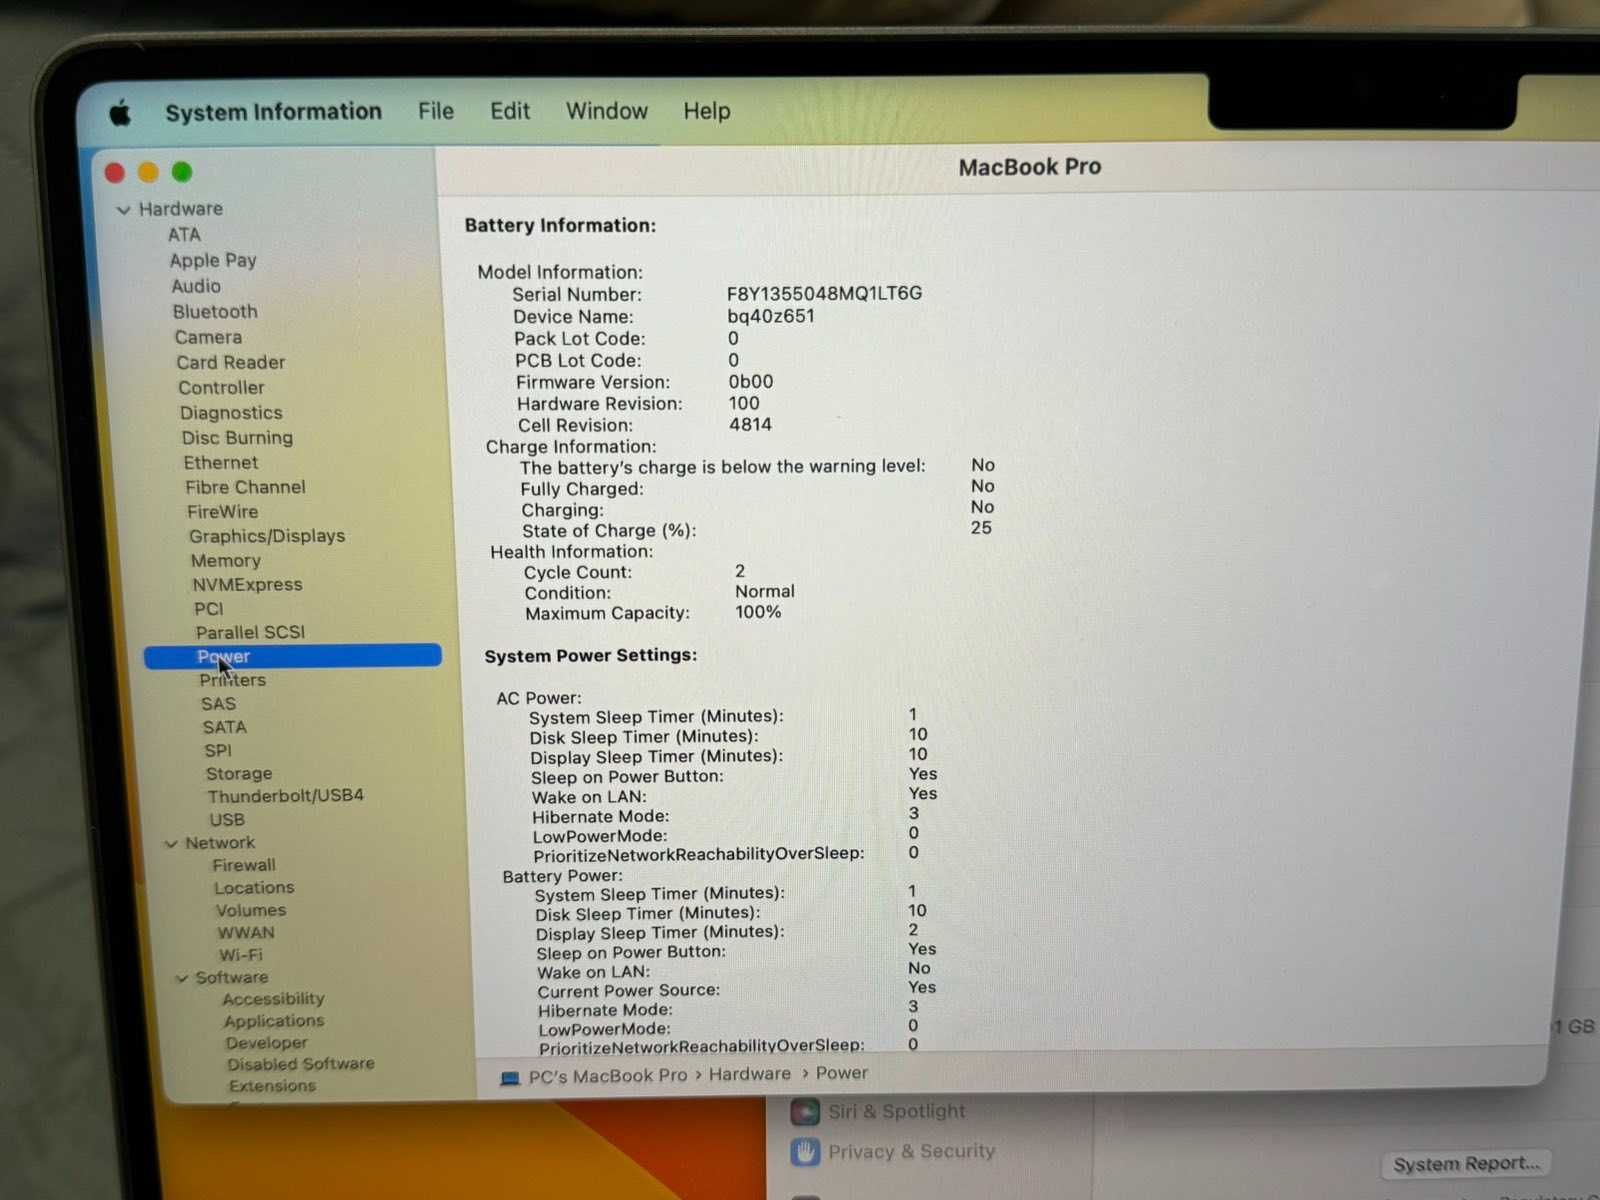The width and height of the screenshot is (1600, 1200).
Task: Select Printers in the sidebar
Action: coord(232,680)
